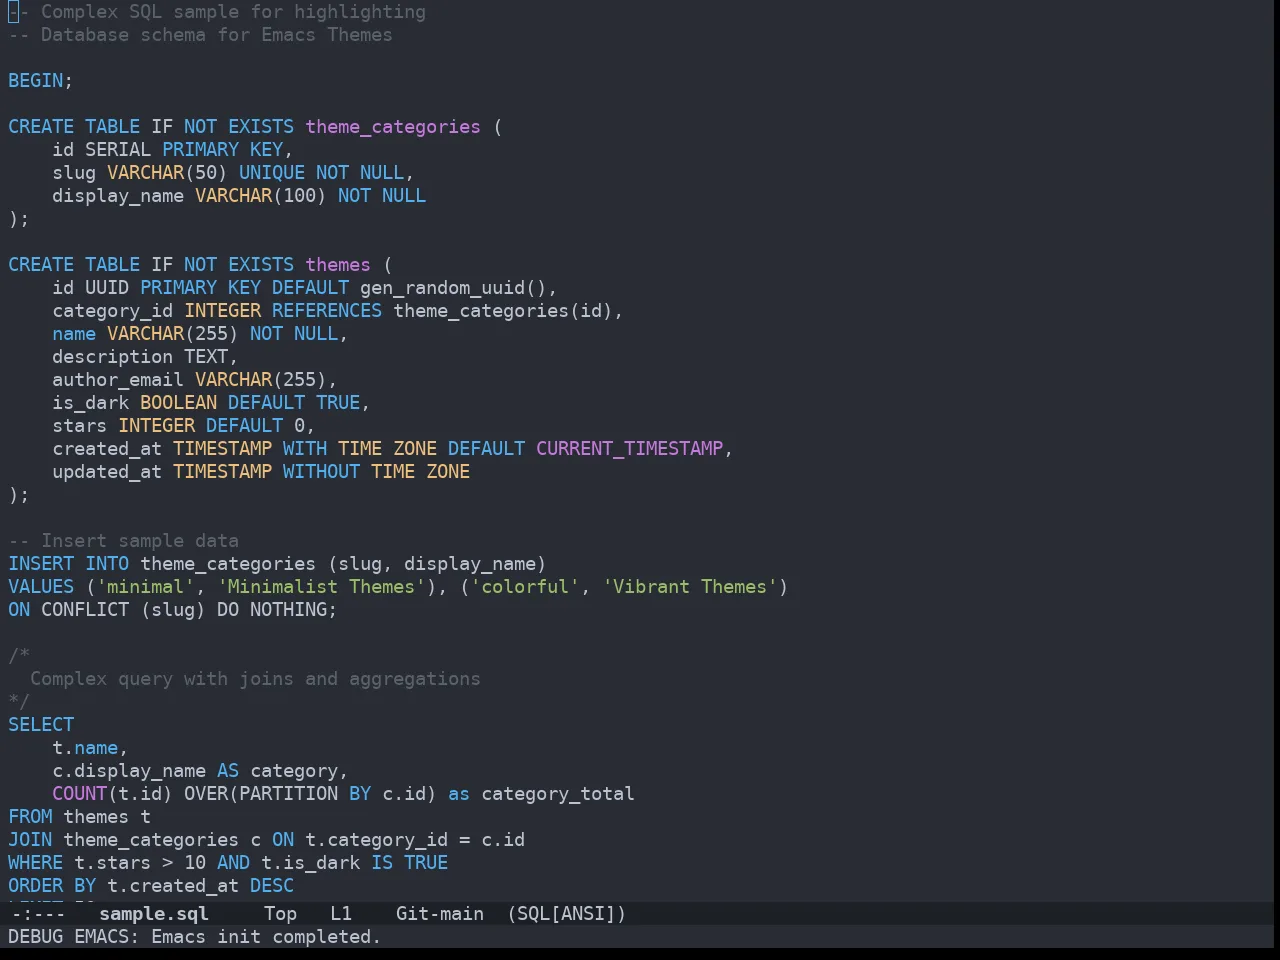This screenshot has height=960, width=1280.
Task: Click the author_email column name
Action: tap(118, 380)
